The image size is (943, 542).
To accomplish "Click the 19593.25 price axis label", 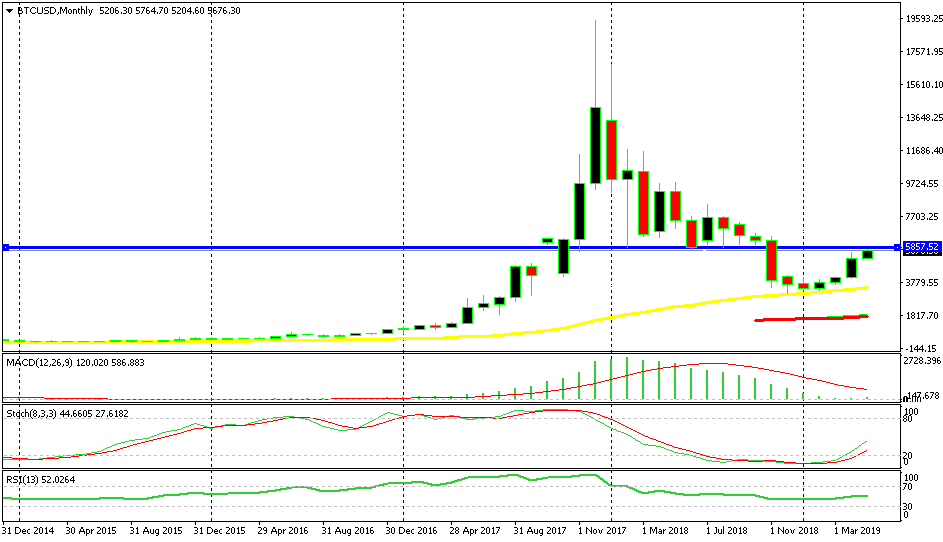I will click(x=923, y=19).
